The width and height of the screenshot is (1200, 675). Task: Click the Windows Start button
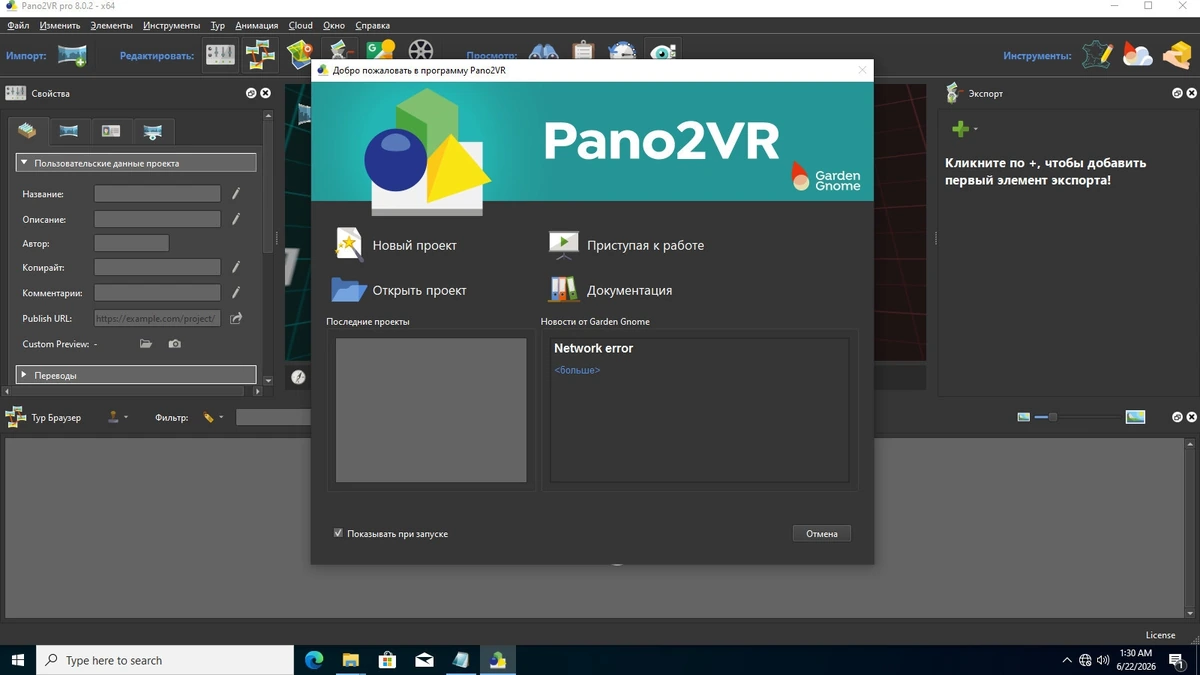17,660
